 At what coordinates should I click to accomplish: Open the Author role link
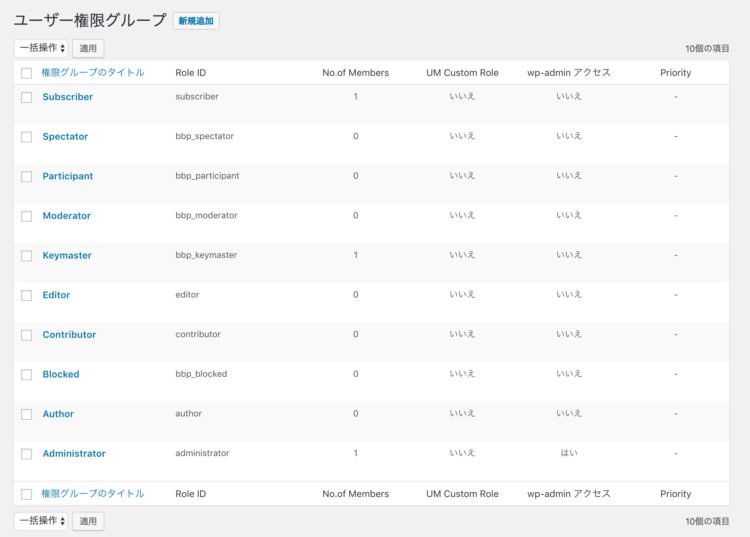(58, 414)
